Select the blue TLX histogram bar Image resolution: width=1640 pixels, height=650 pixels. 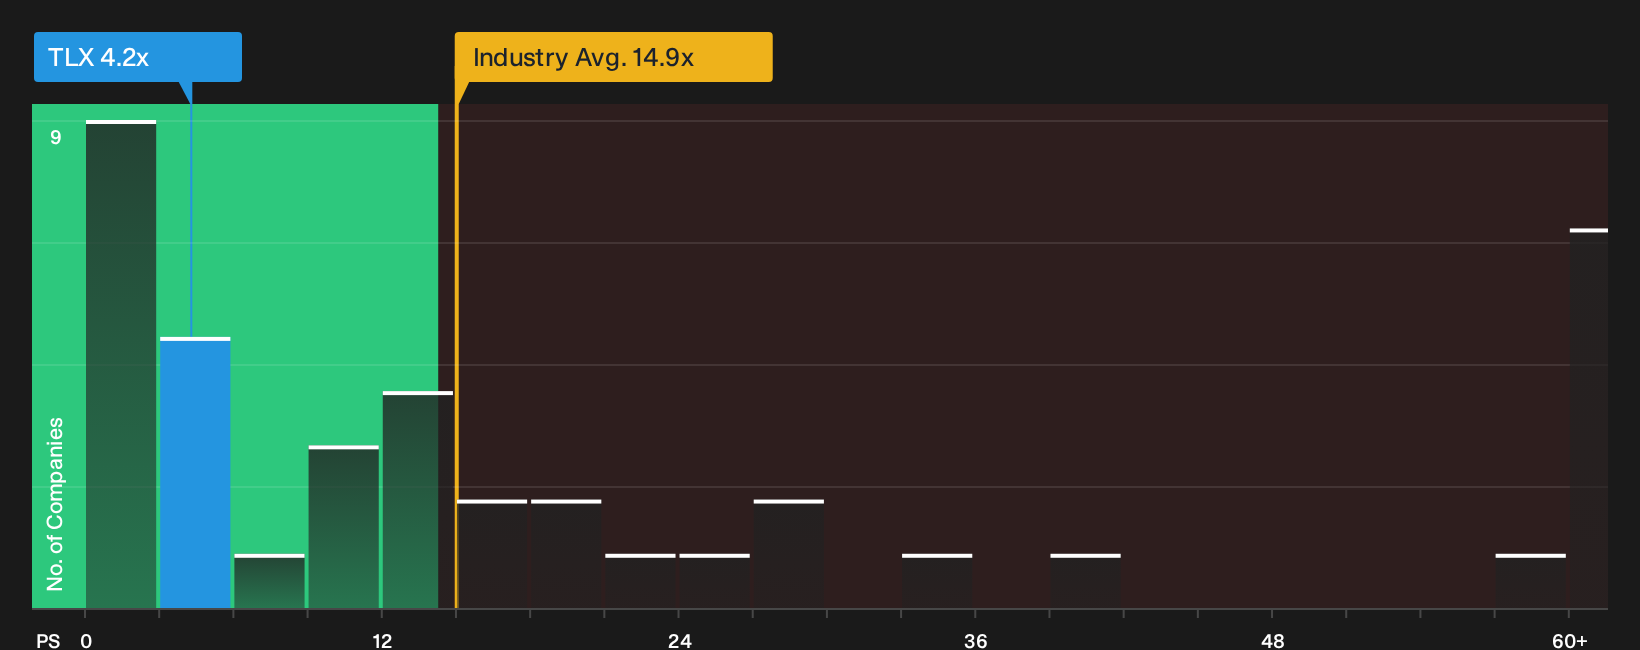click(195, 473)
